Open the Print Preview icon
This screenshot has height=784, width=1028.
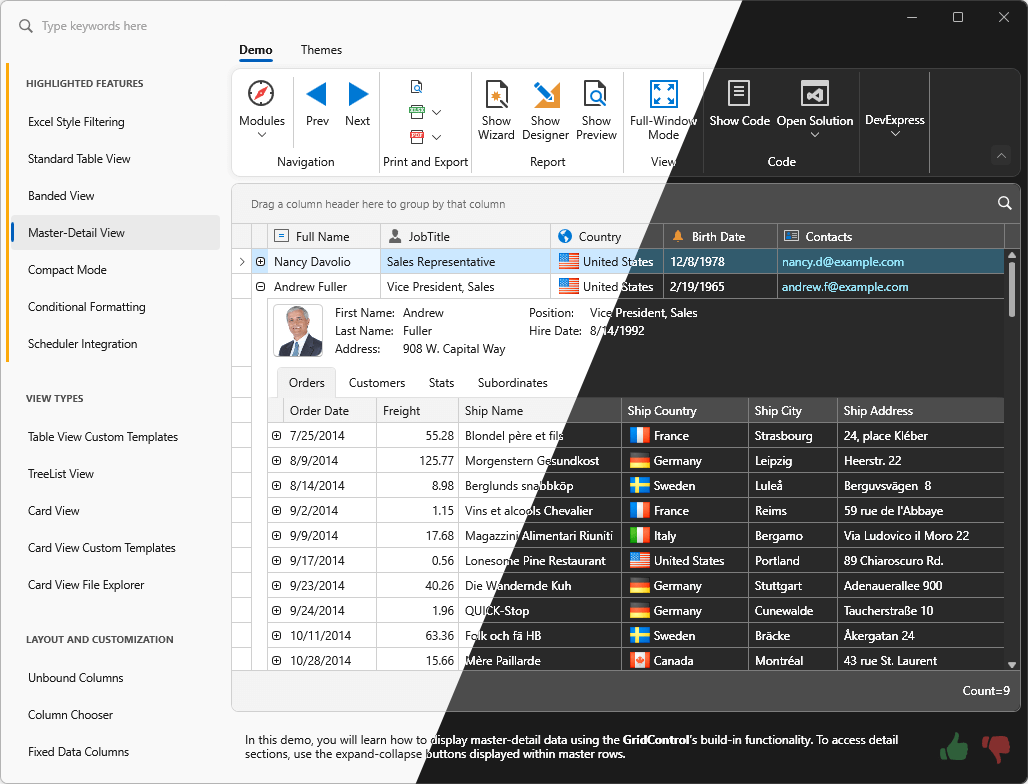[x=417, y=87]
